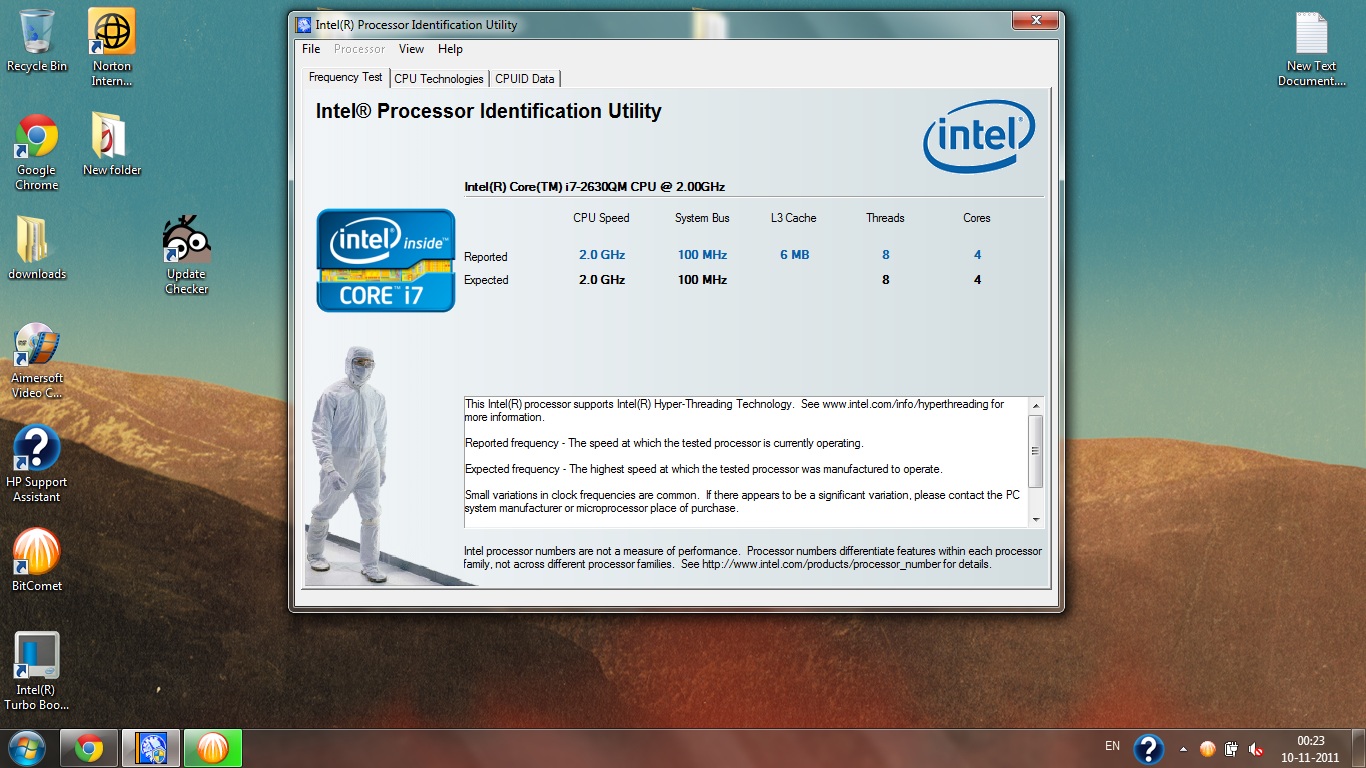
Task: Click the L3 Cache column header
Action: tap(794, 218)
